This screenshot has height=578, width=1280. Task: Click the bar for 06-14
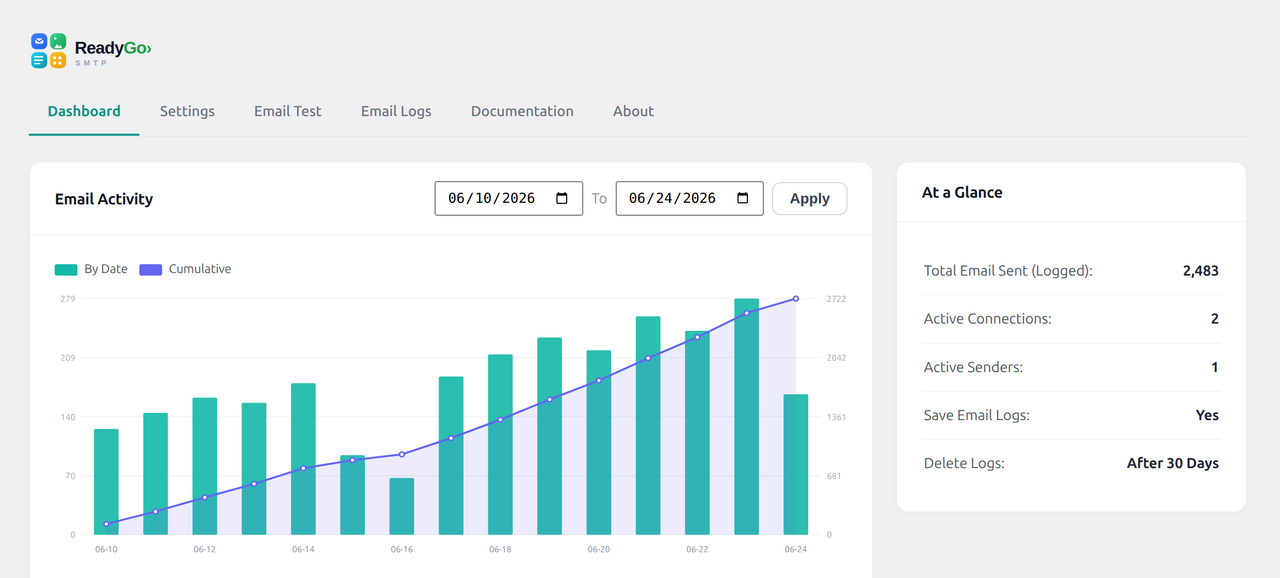303,459
